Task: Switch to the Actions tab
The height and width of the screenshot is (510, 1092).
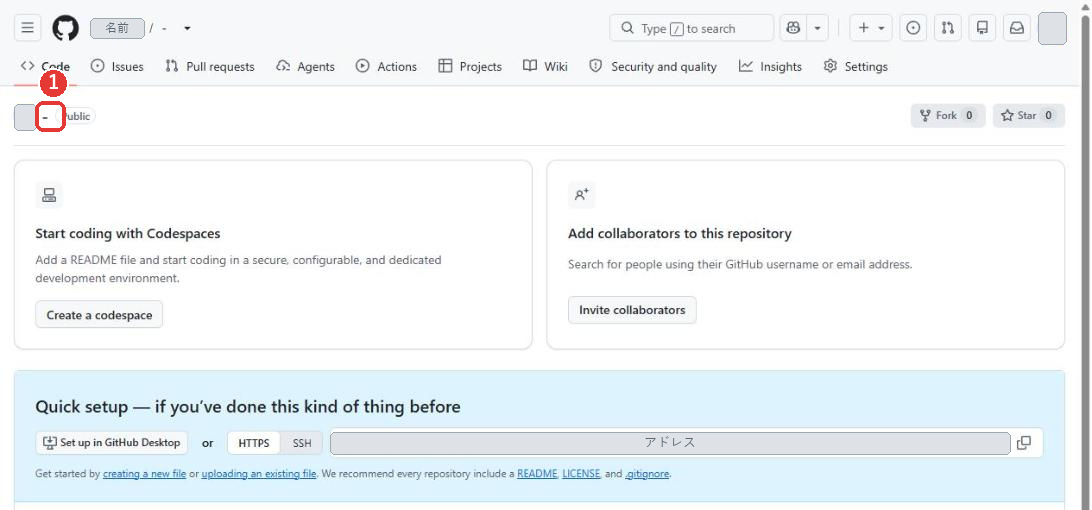Action: tap(387, 66)
